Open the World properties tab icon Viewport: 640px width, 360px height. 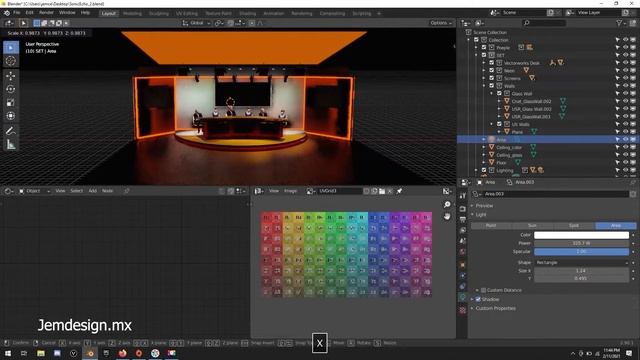pos(462,252)
